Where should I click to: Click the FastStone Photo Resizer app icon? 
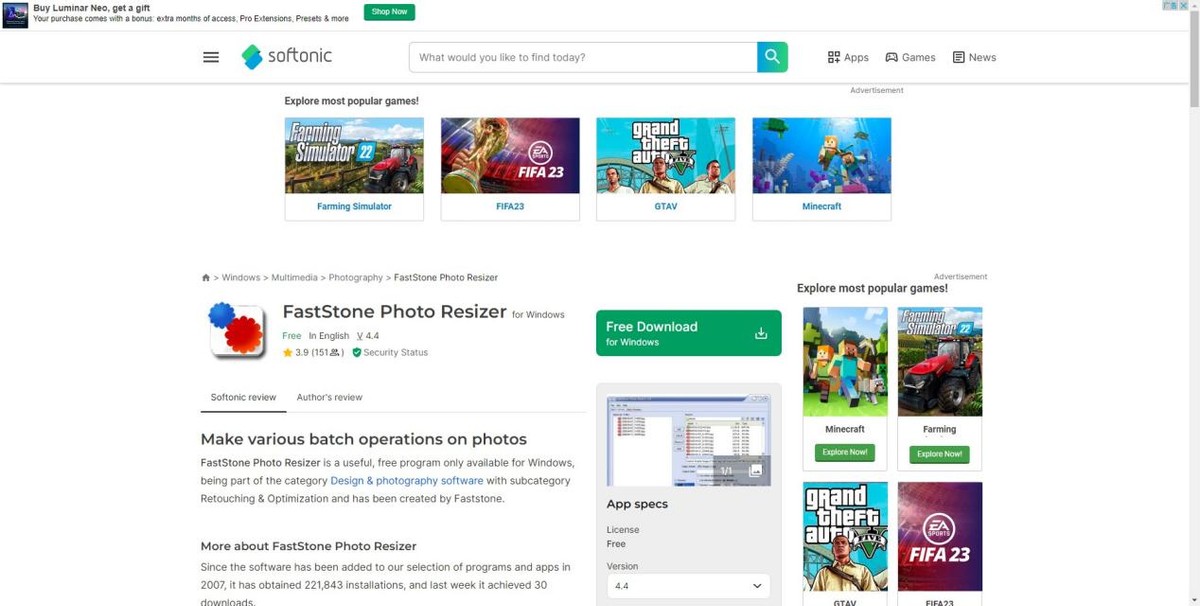(237, 331)
